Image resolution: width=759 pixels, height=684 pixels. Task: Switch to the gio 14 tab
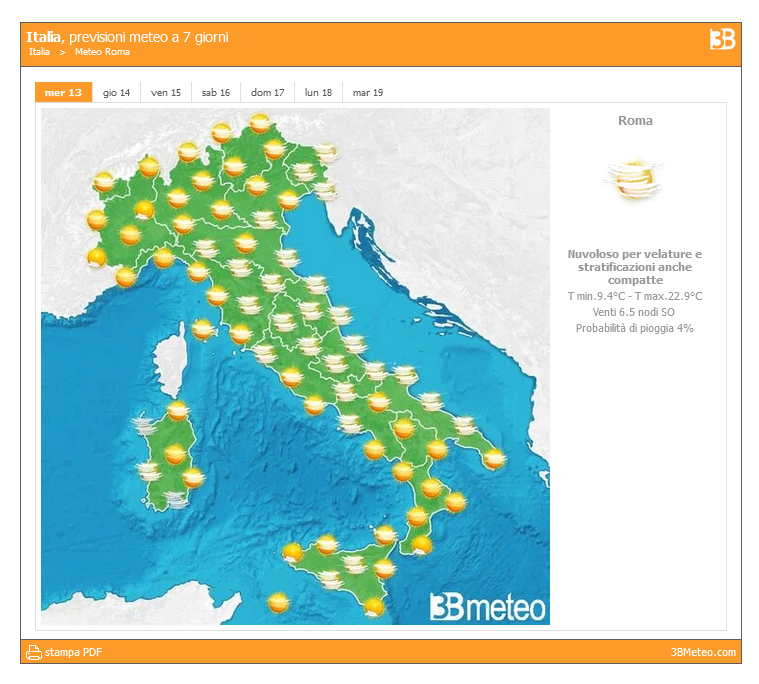[x=116, y=93]
